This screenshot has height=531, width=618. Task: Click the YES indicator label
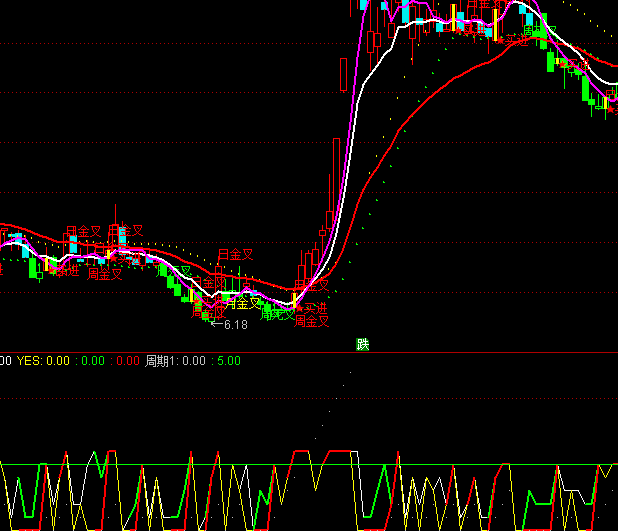pos(29,361)
